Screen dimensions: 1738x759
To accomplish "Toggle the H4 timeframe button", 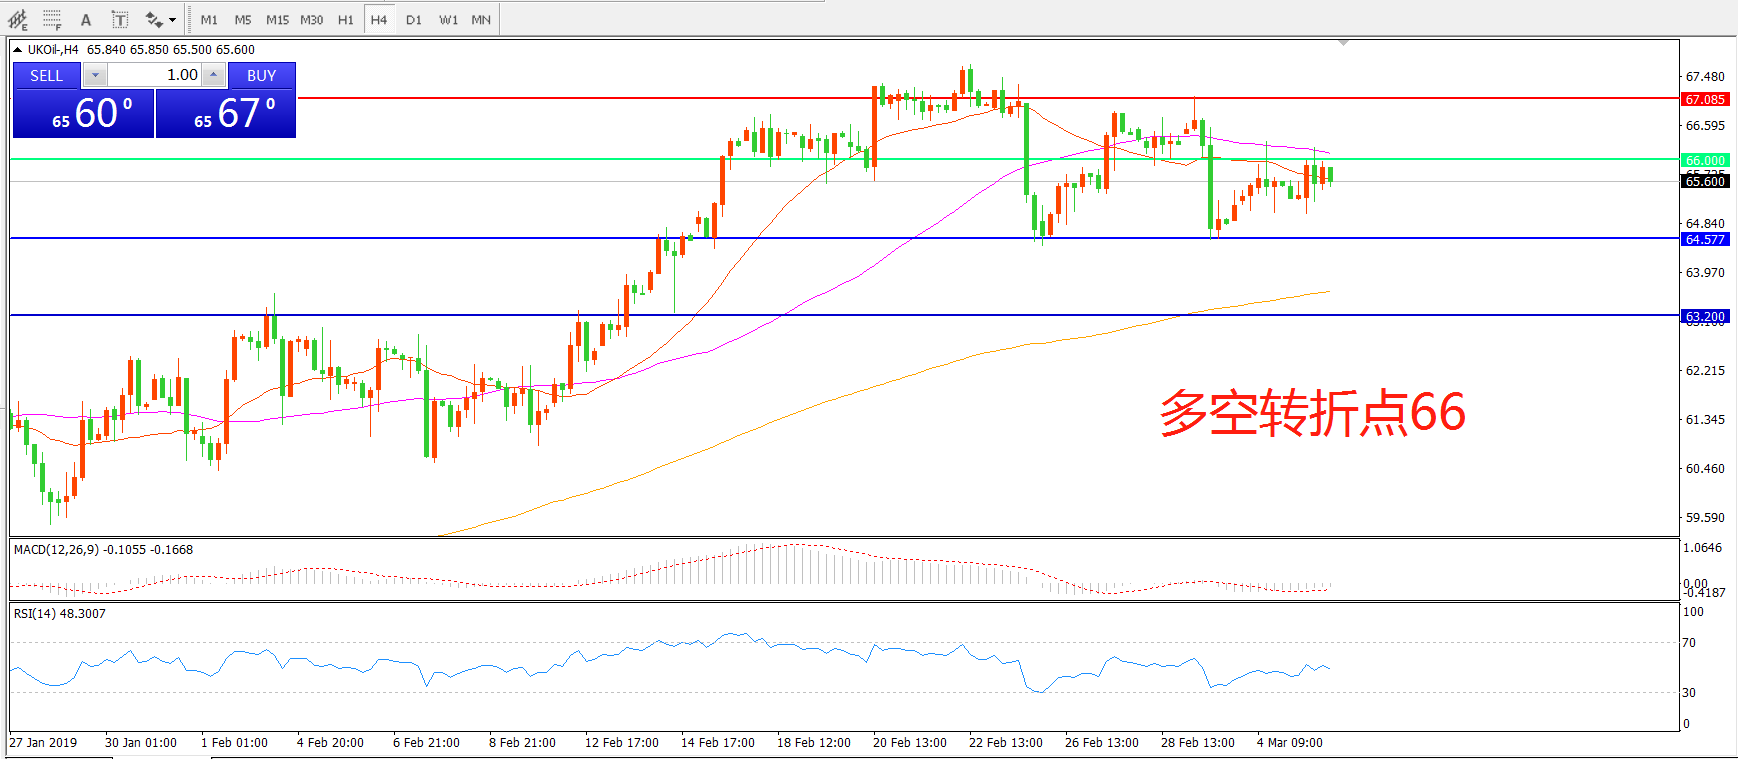I will pos(378,20).
